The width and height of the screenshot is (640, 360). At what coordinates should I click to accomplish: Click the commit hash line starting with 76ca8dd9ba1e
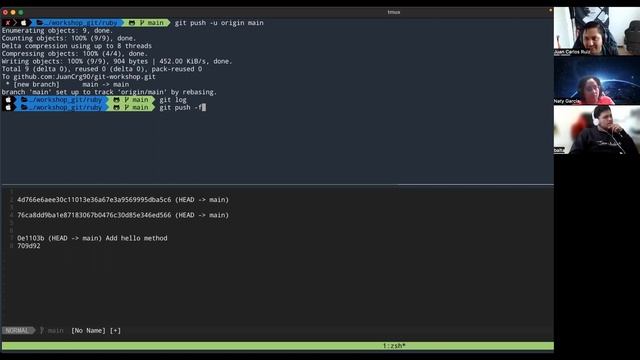[123, 215]
